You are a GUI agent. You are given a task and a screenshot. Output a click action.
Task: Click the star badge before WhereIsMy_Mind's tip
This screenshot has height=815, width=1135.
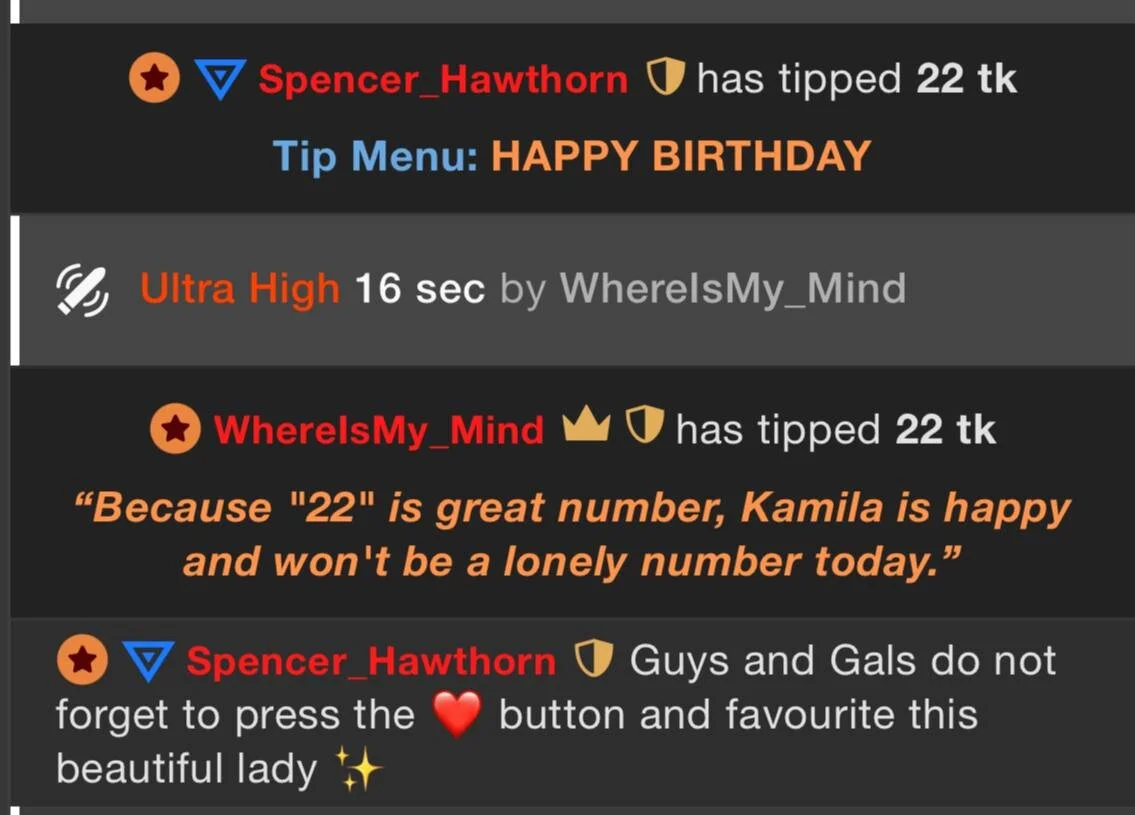pos(175,428)
